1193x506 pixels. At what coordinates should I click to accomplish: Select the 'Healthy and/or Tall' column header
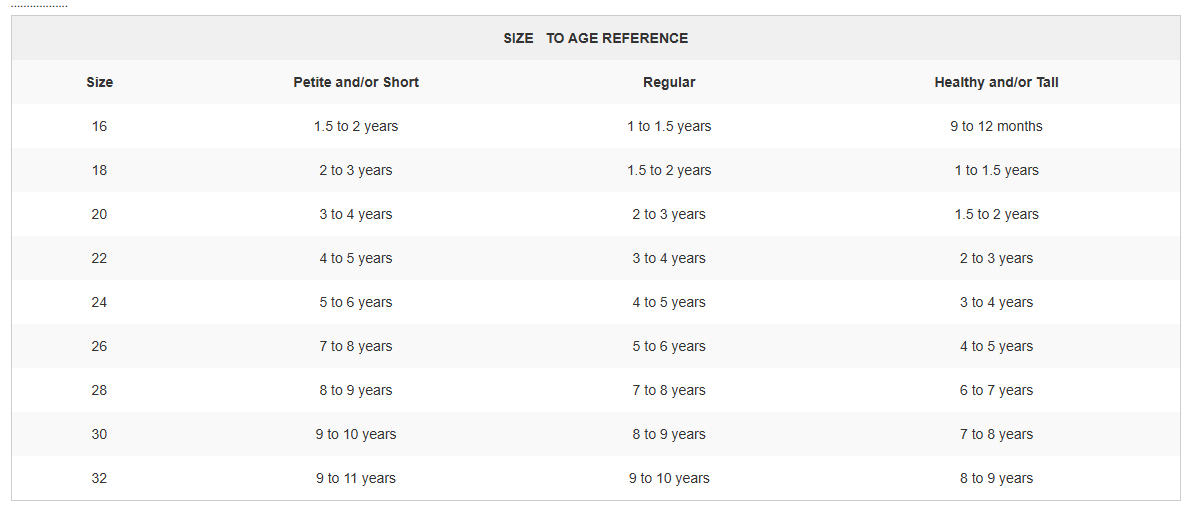pyautogui.click(x=996, y=82)
